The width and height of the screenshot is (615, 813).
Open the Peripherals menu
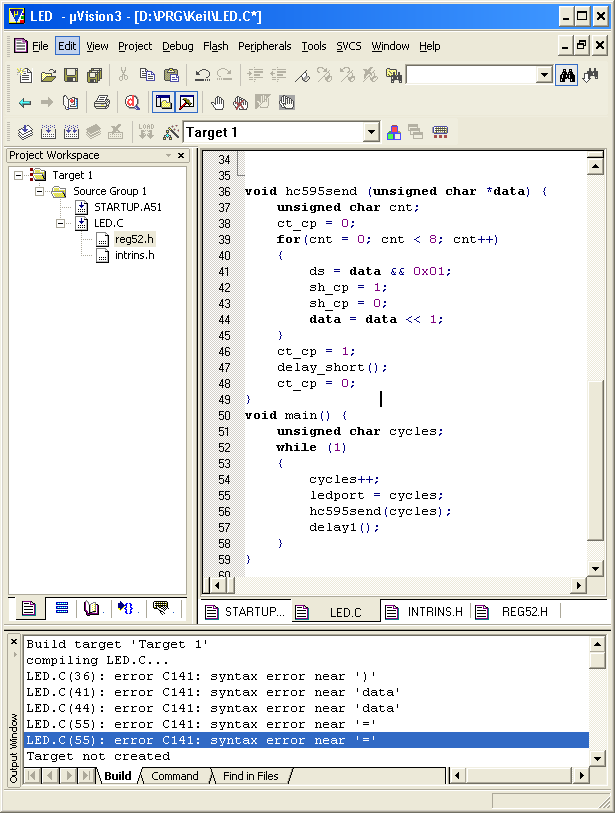tap(264, 46)
